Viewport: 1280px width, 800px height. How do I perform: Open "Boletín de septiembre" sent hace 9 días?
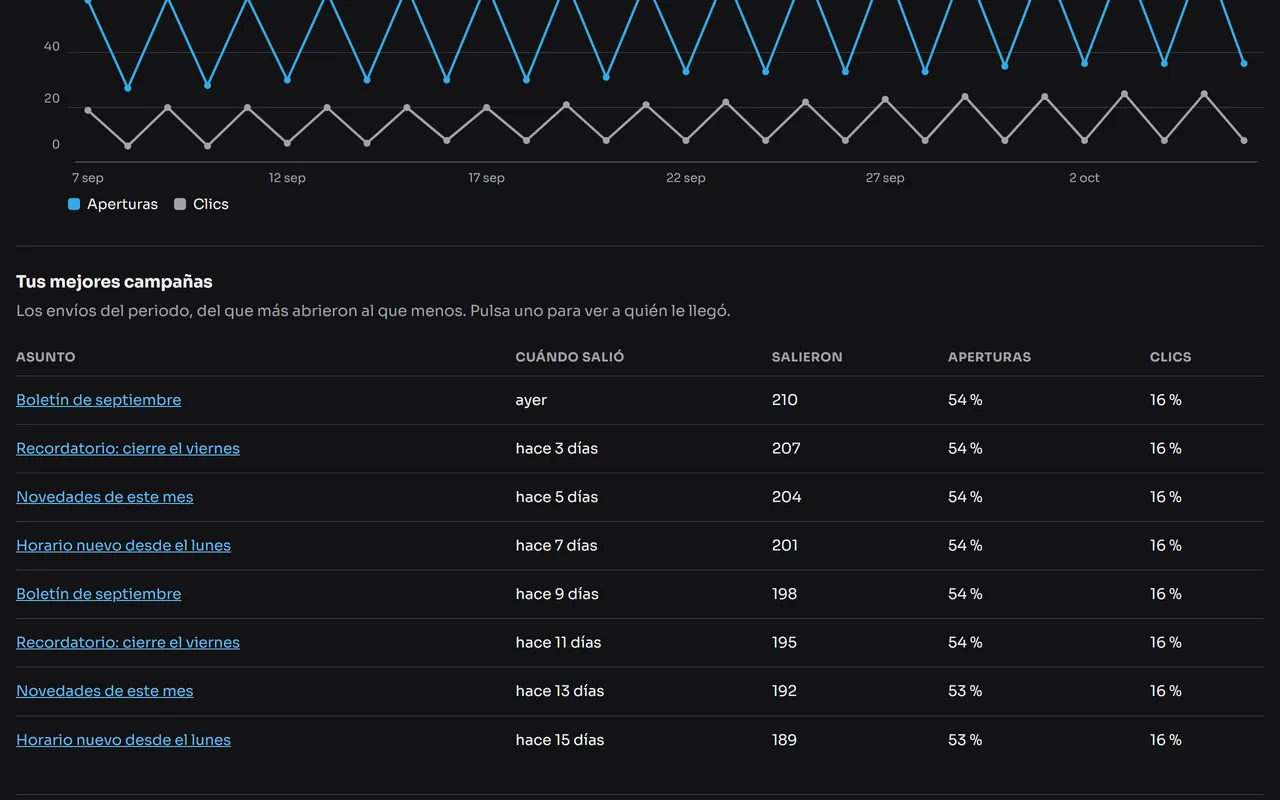point(99,594)
